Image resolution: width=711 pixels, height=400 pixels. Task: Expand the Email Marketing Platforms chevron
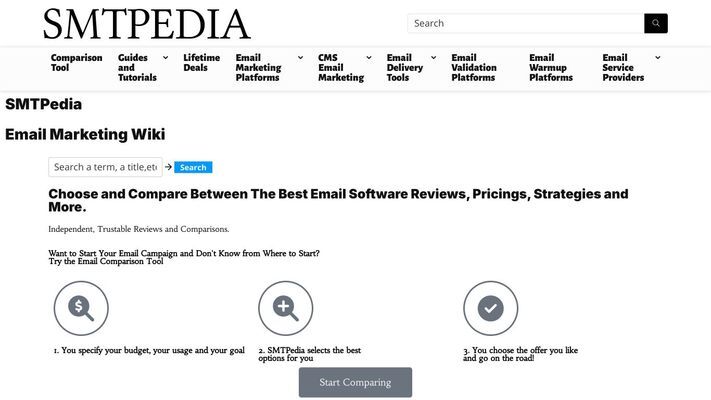point(300,58)
